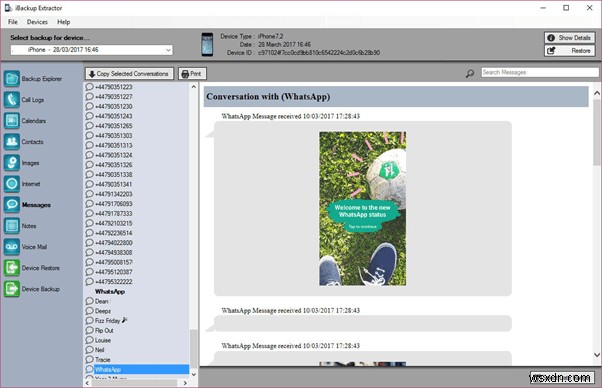Click Conversation with (WhatsApp) heading

click(268, 97)
